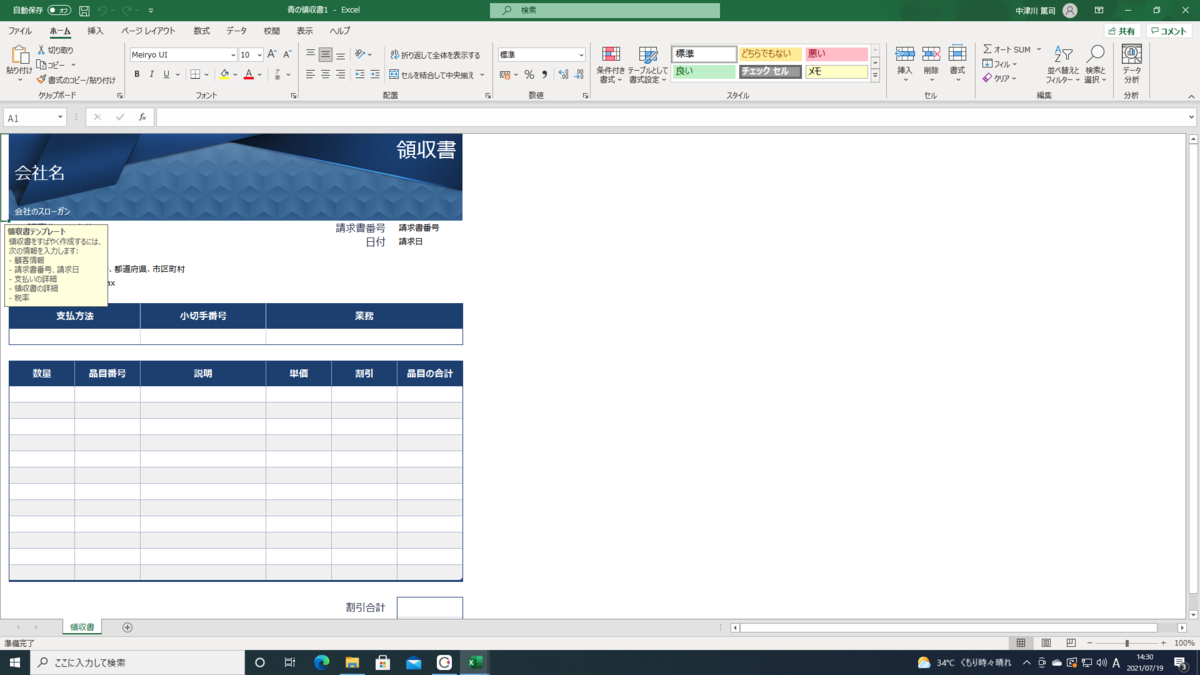1200x675 pixels.
Task: Open the フィル fill dropdown
Action: pos(999,64)
